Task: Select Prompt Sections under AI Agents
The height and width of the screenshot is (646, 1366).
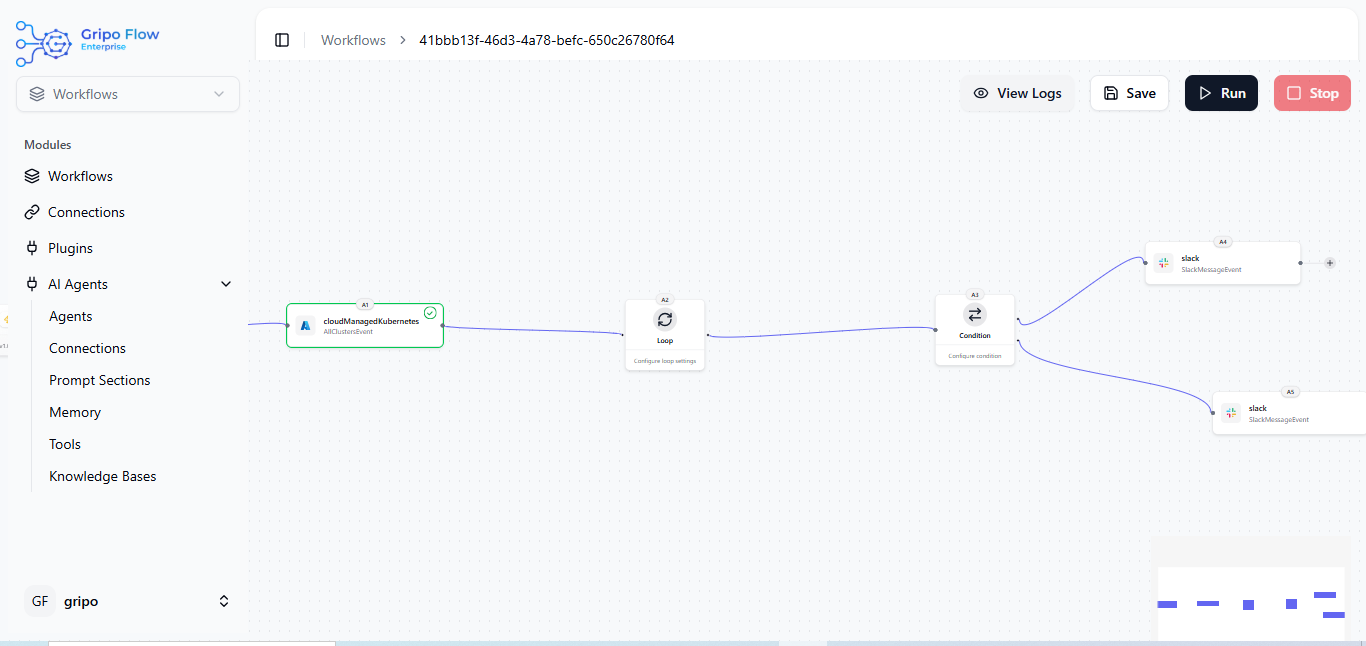Action: tap(100, 380)
